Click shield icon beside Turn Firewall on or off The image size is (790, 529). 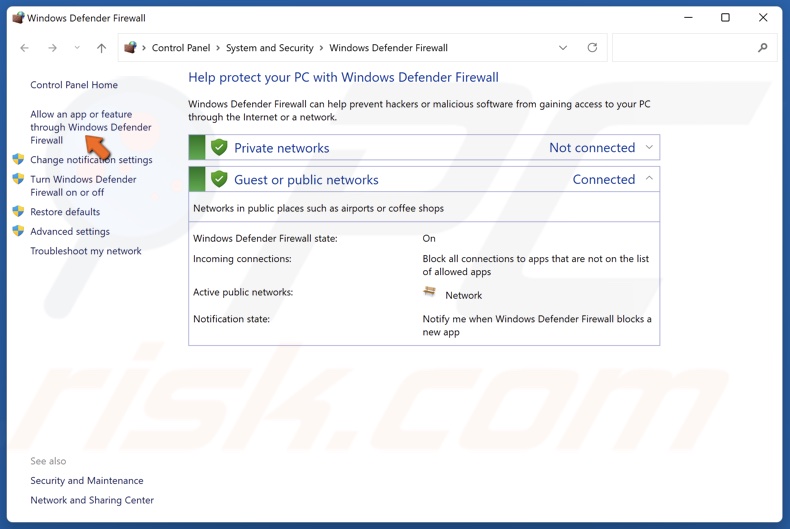point(19,179)
